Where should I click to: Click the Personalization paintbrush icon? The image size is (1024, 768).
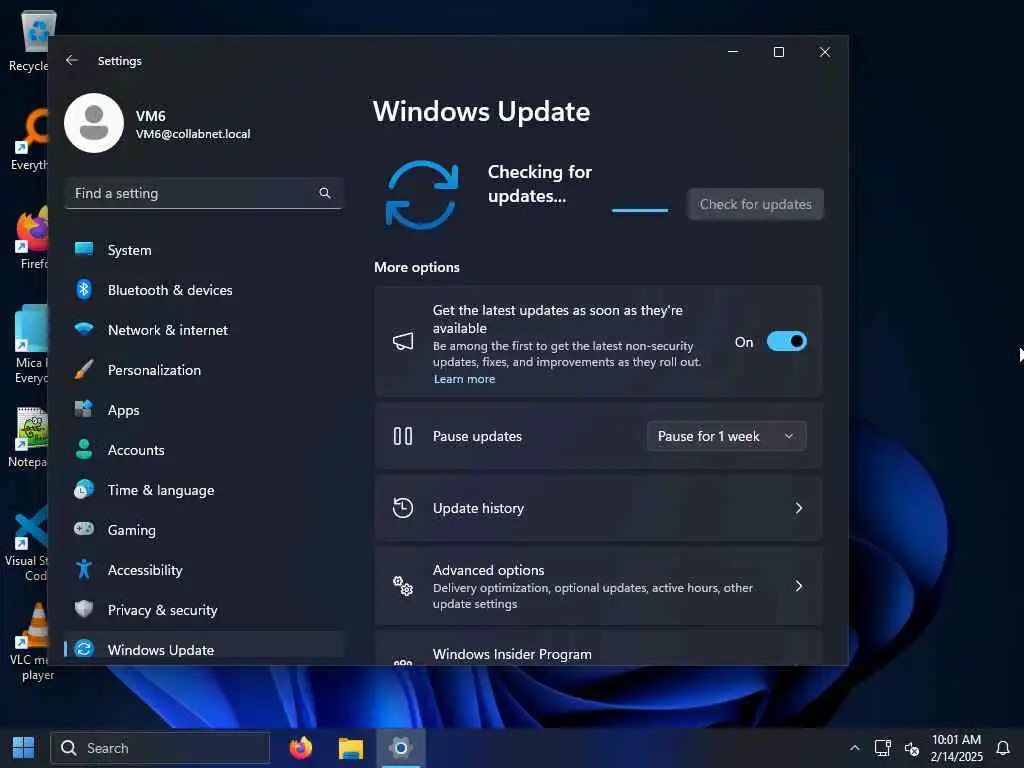click(84, 370)
